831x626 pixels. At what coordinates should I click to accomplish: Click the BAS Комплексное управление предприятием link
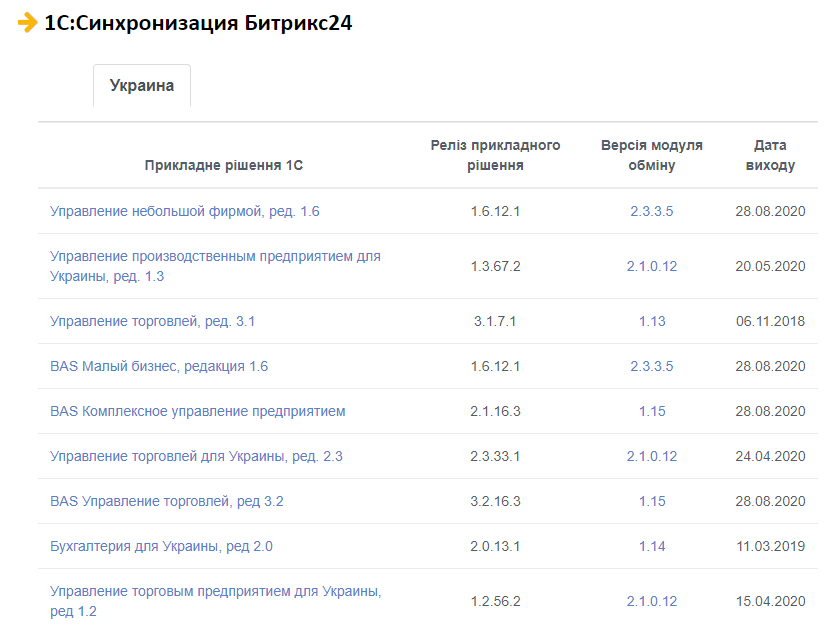[x=198, y=411]
